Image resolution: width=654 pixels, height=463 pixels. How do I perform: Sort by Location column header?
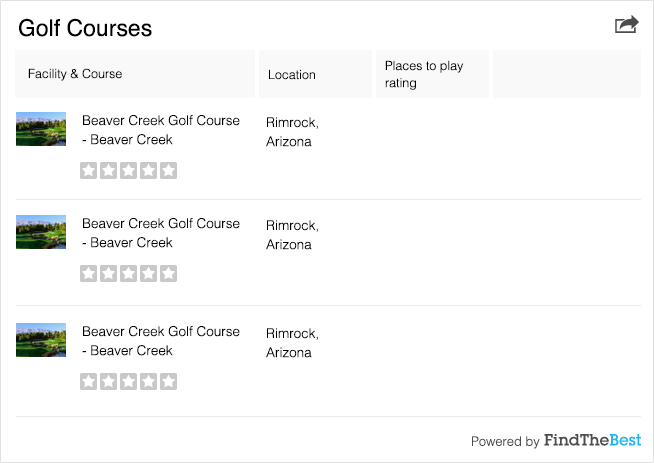(x=292, y=75)
